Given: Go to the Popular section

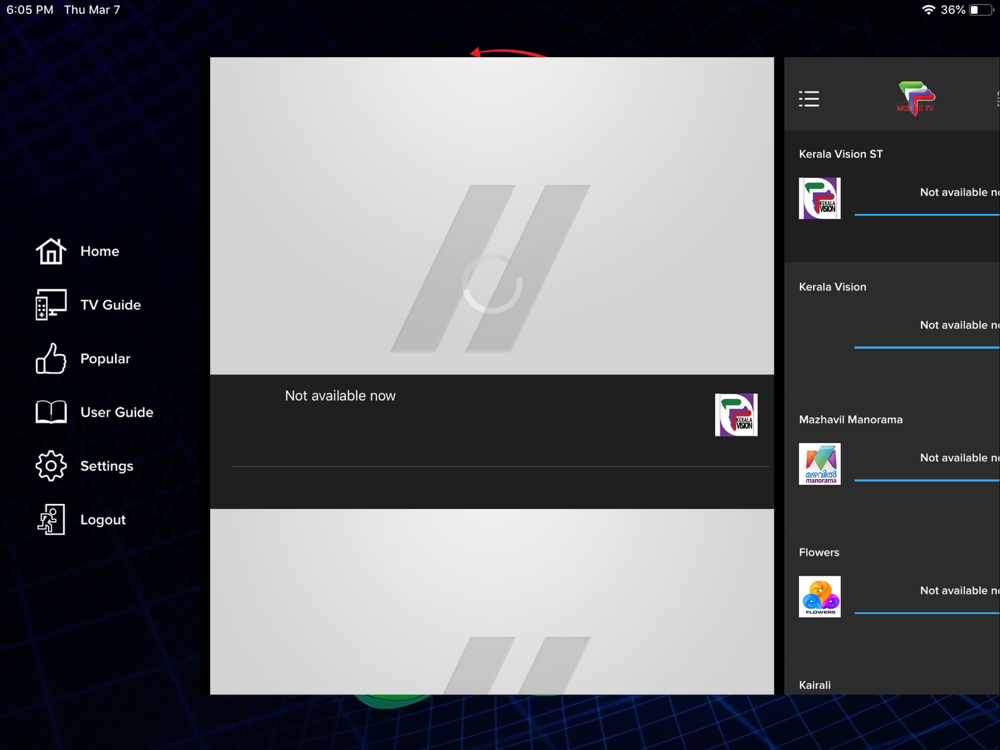Looking at the screenshot, I should pyautogui.click(x=83, y=358).
